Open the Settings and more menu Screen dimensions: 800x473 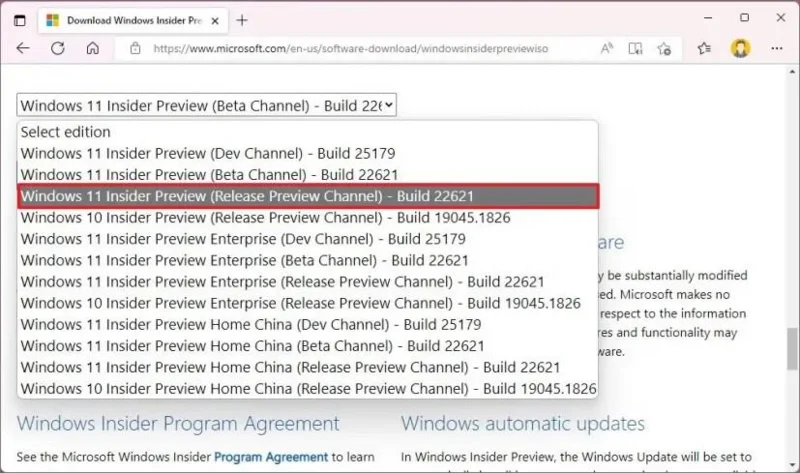click(x=777, y=48)
